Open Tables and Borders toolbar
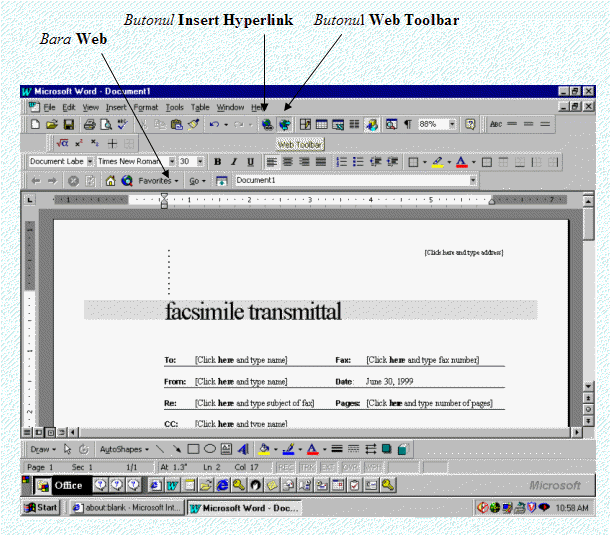The image size is (610, 535). click(x=305, y=125)
